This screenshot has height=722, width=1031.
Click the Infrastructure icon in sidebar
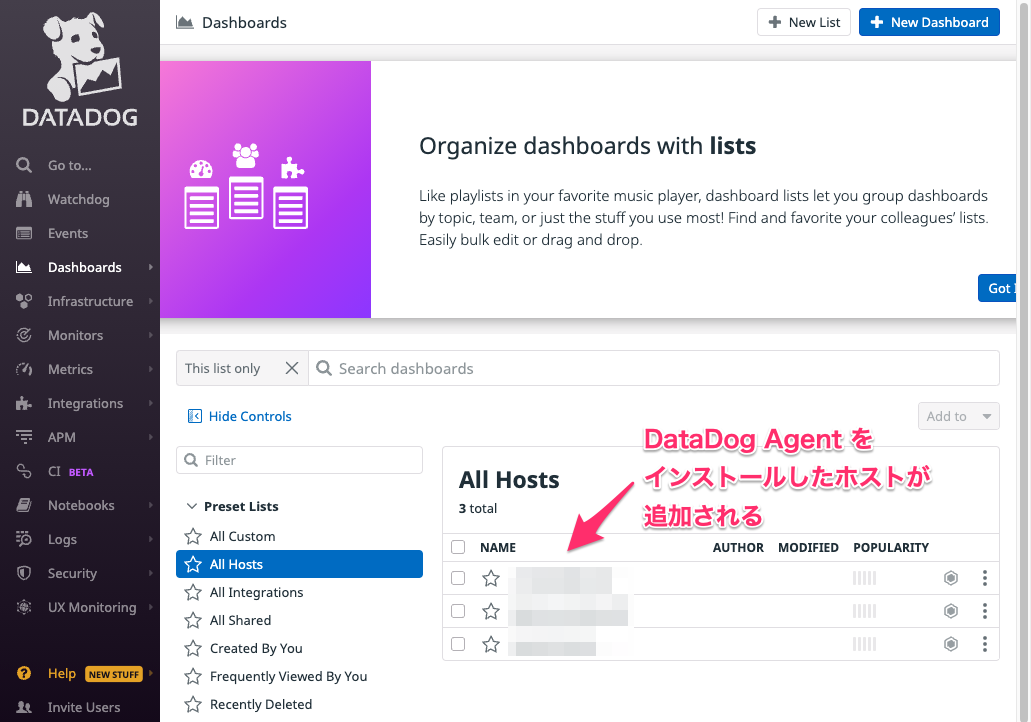24,301
